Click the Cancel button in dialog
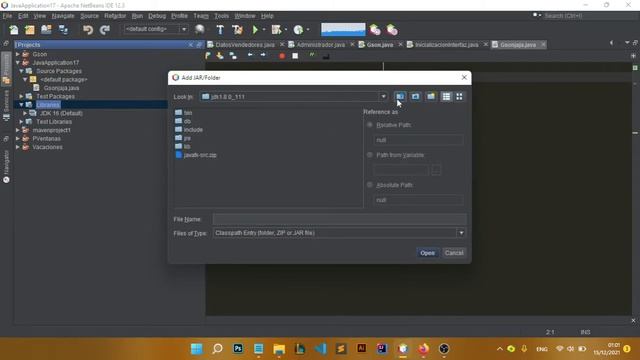Viewport: 640px width, 360px height. click(x=454, y=253)
